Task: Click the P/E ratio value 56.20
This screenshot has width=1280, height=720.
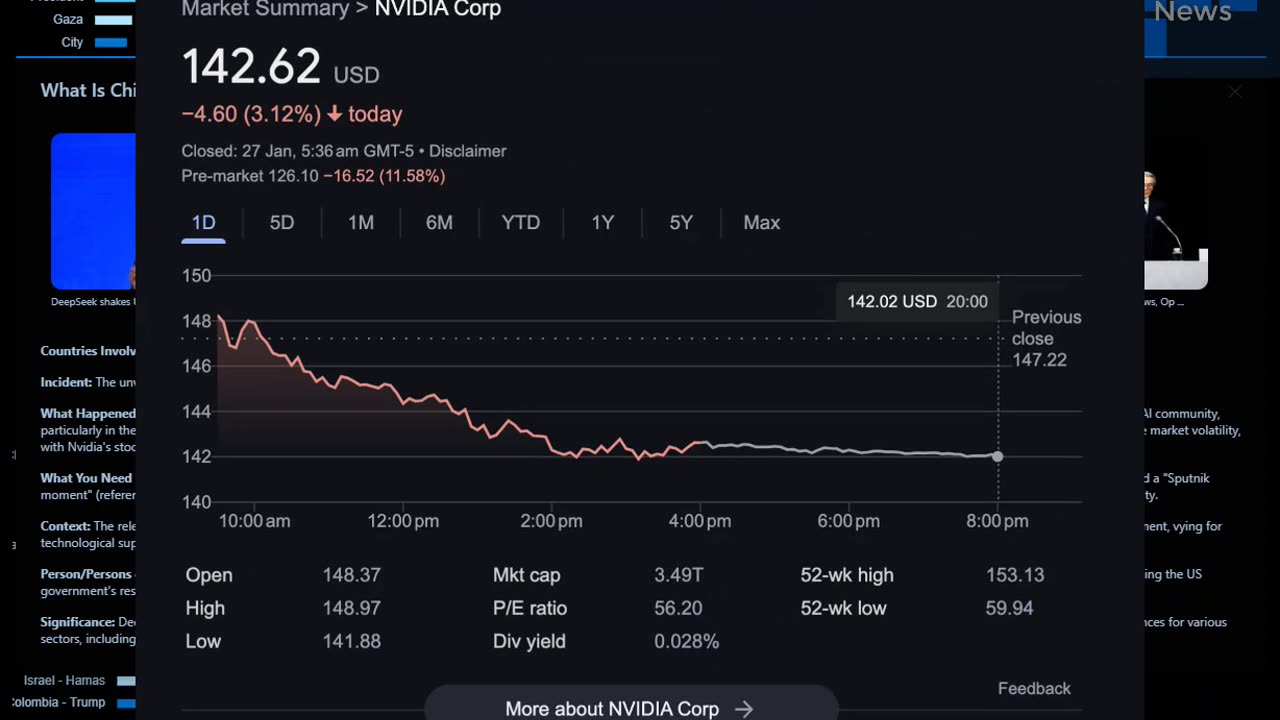Action: point(679,608)
